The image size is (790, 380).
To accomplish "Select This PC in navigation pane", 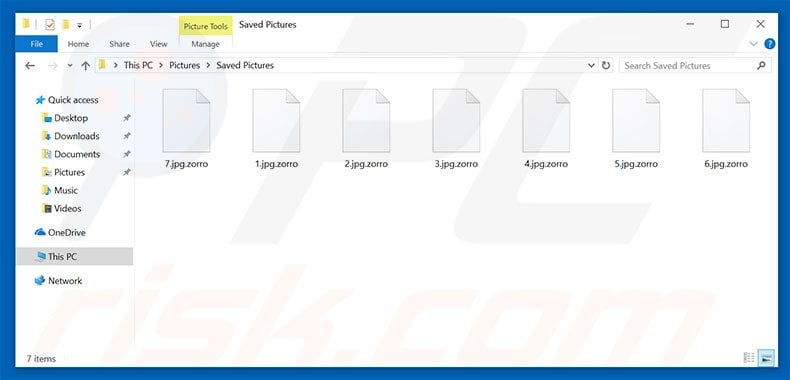I will (75, 257).
